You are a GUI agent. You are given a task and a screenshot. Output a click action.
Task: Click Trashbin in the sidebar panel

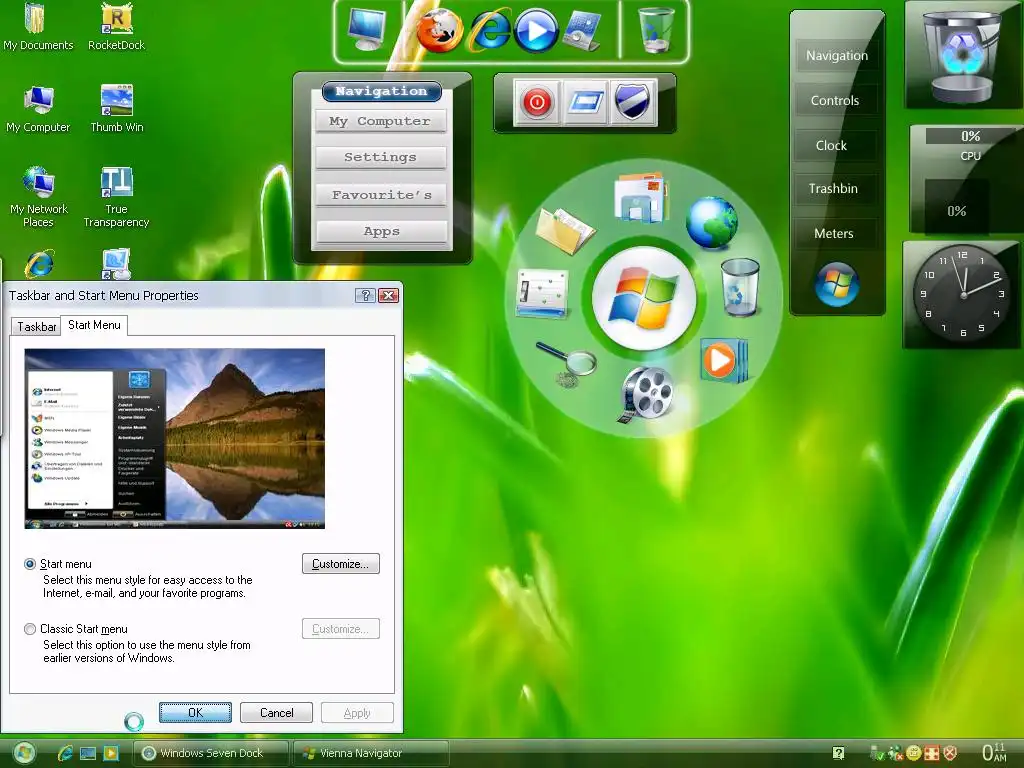(x=833, y=188)
